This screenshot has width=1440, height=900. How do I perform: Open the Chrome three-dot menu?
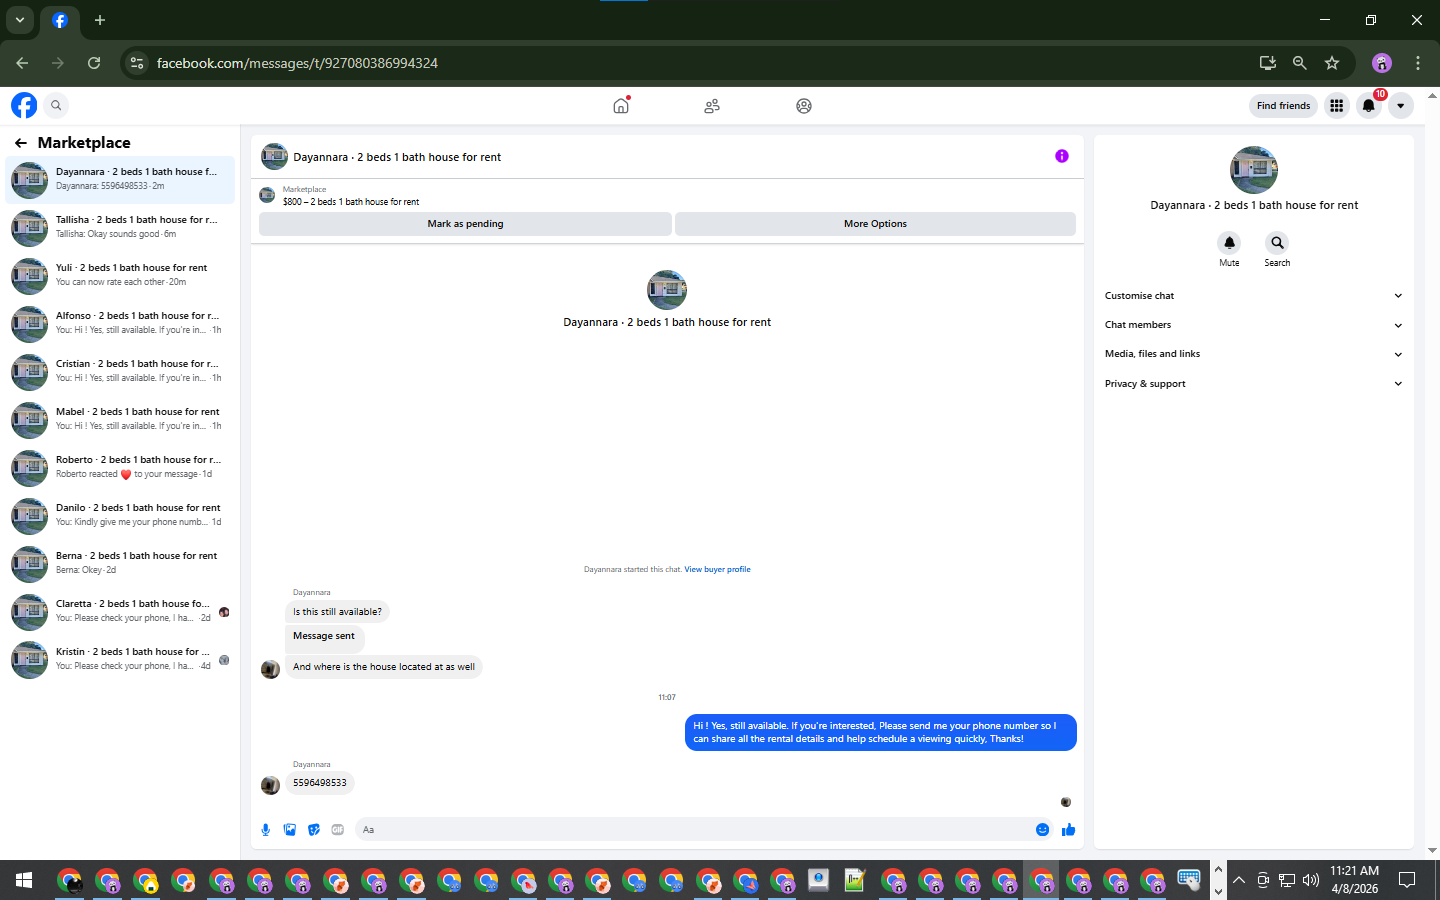1418,63
